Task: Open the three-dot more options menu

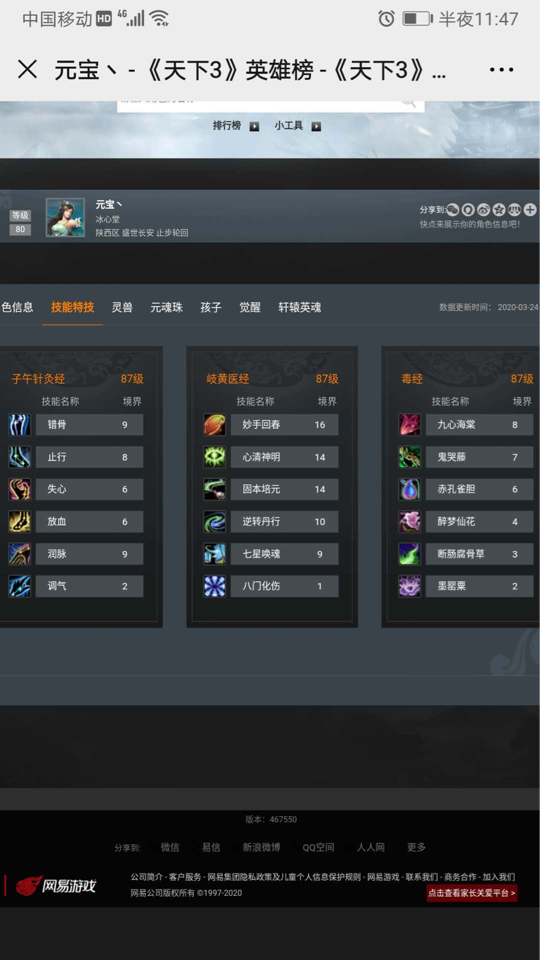Action: (501, 70)
